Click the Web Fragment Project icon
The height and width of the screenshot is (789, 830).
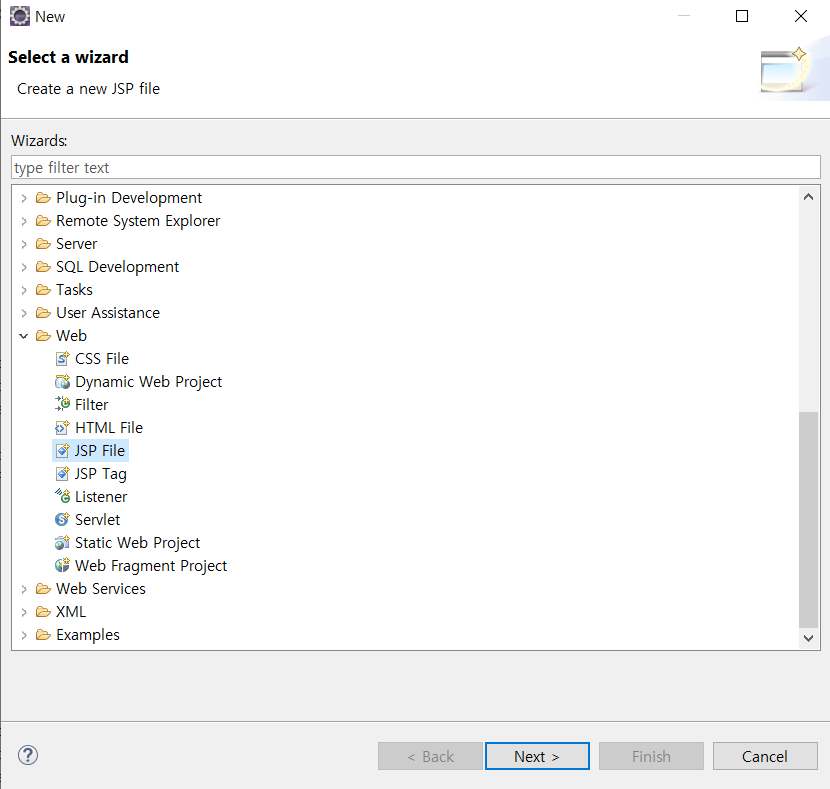[x=62, y=565]
